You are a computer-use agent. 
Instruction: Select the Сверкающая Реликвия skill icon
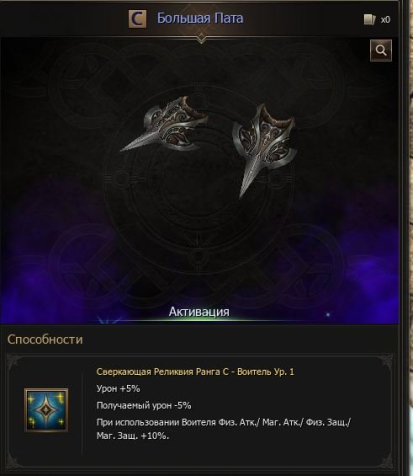tap(46, 410)
